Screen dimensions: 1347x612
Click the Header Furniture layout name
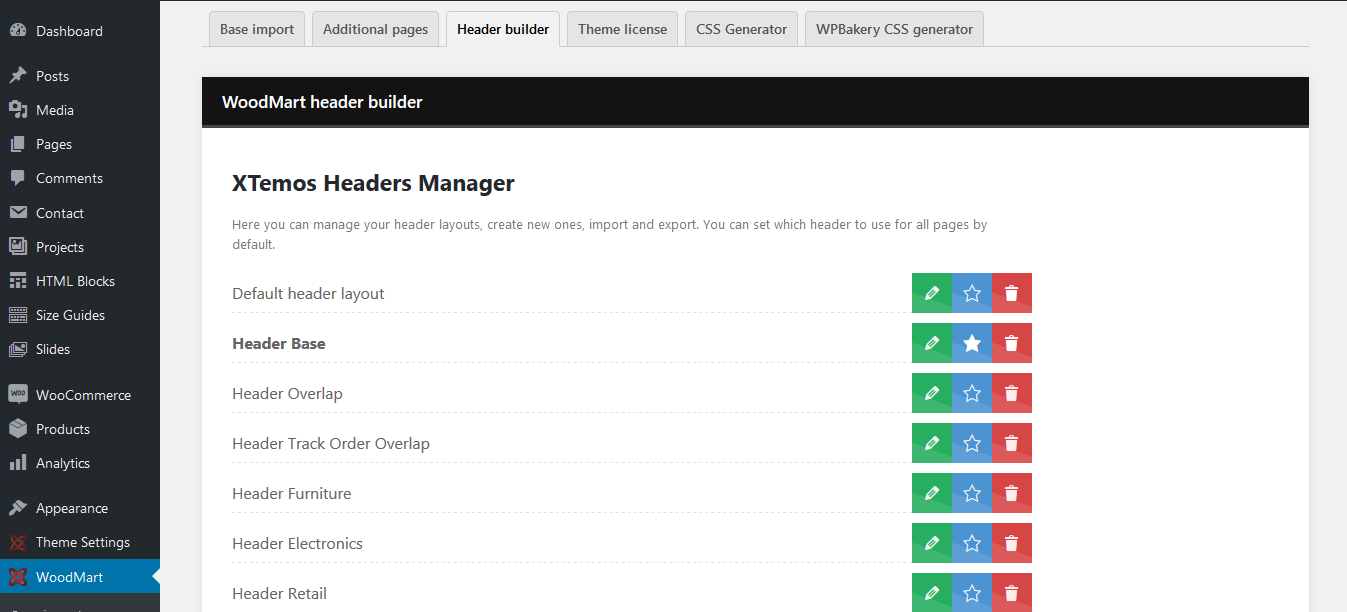[292, 493]
